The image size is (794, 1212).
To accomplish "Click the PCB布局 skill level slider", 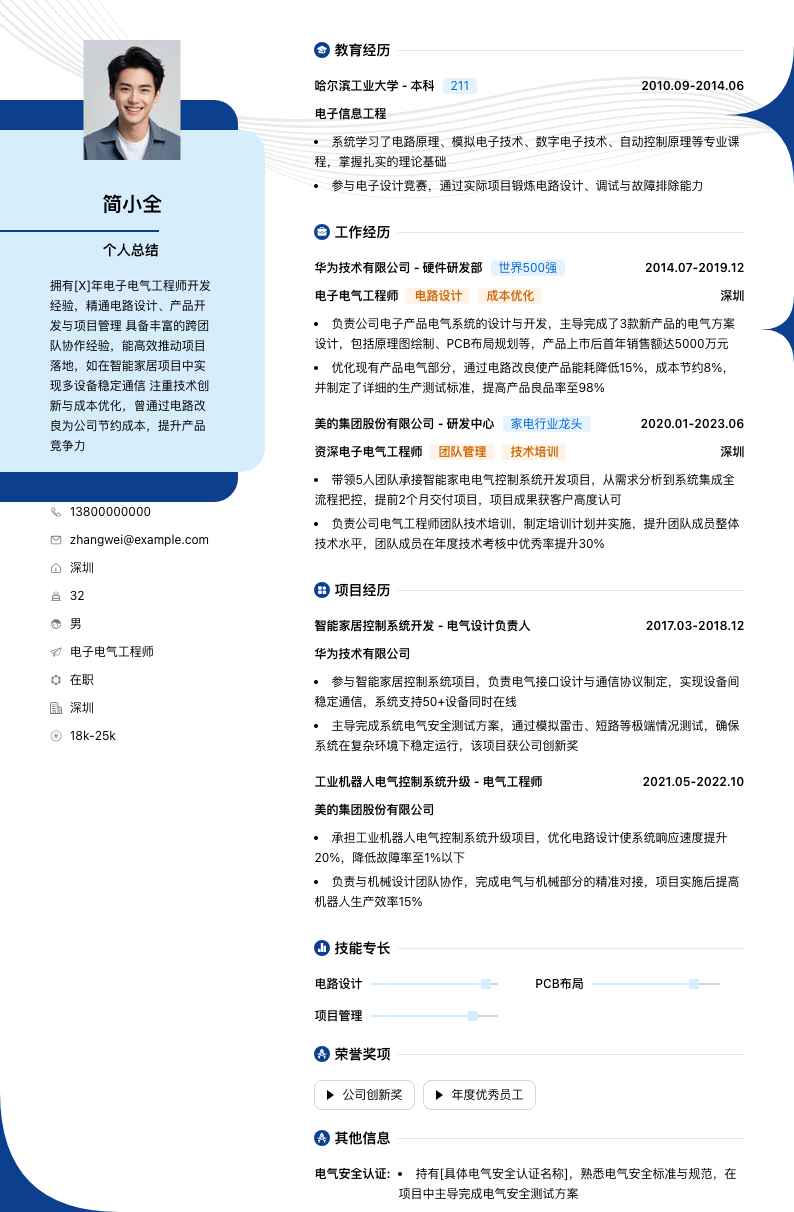I will pos(655,984).
